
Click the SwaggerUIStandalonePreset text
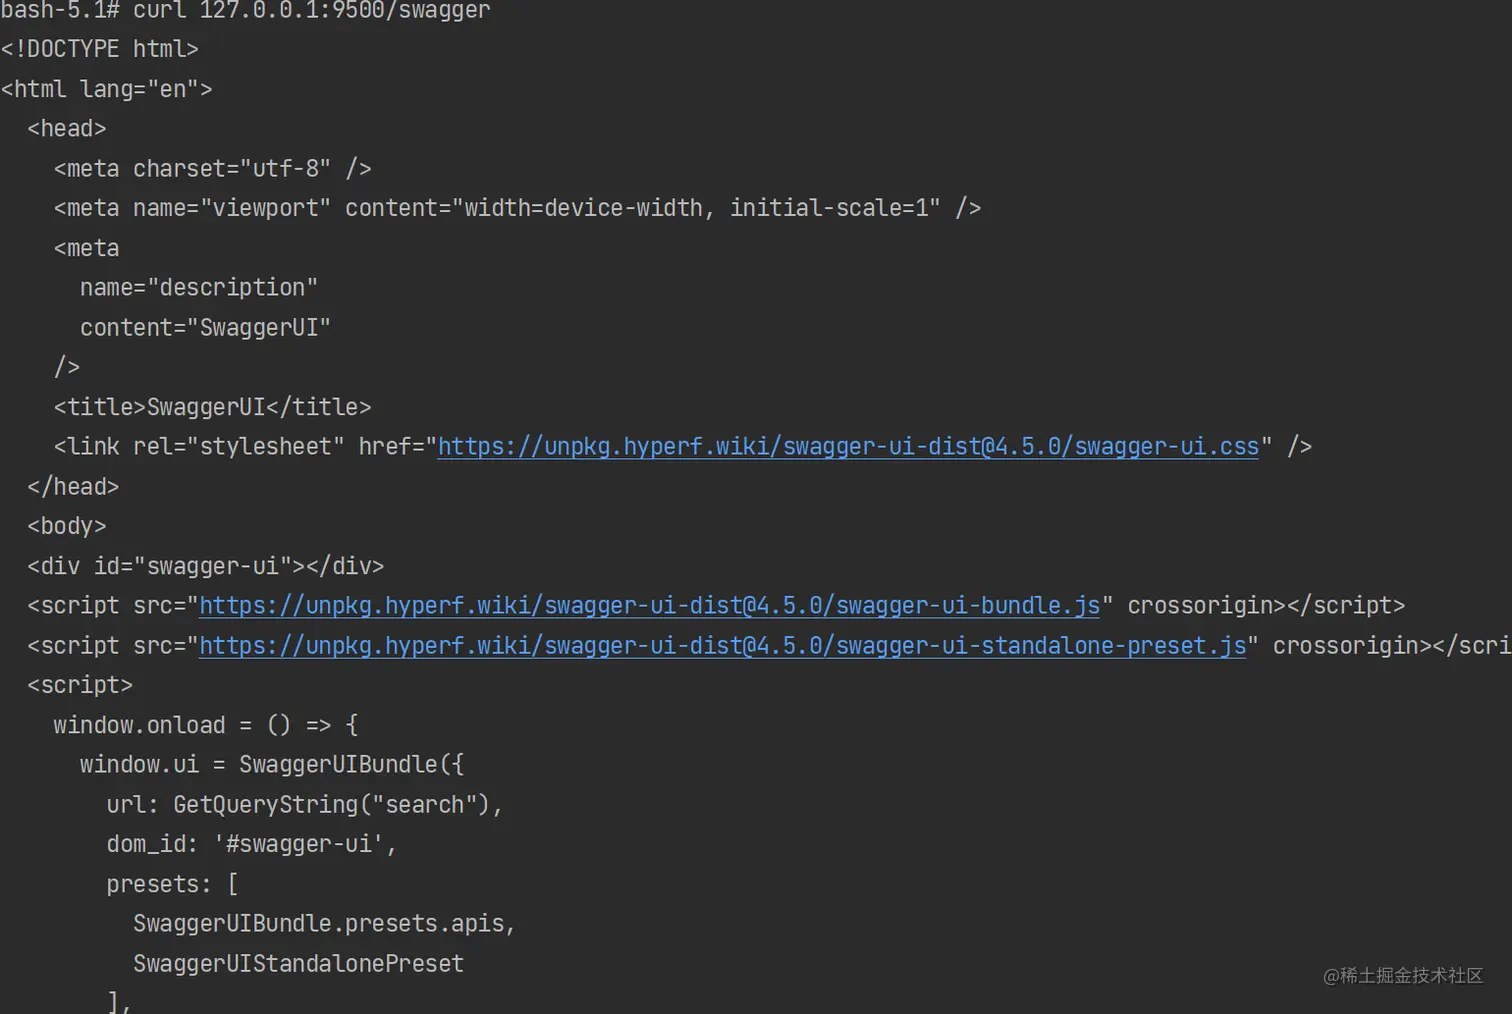point(299,964)
